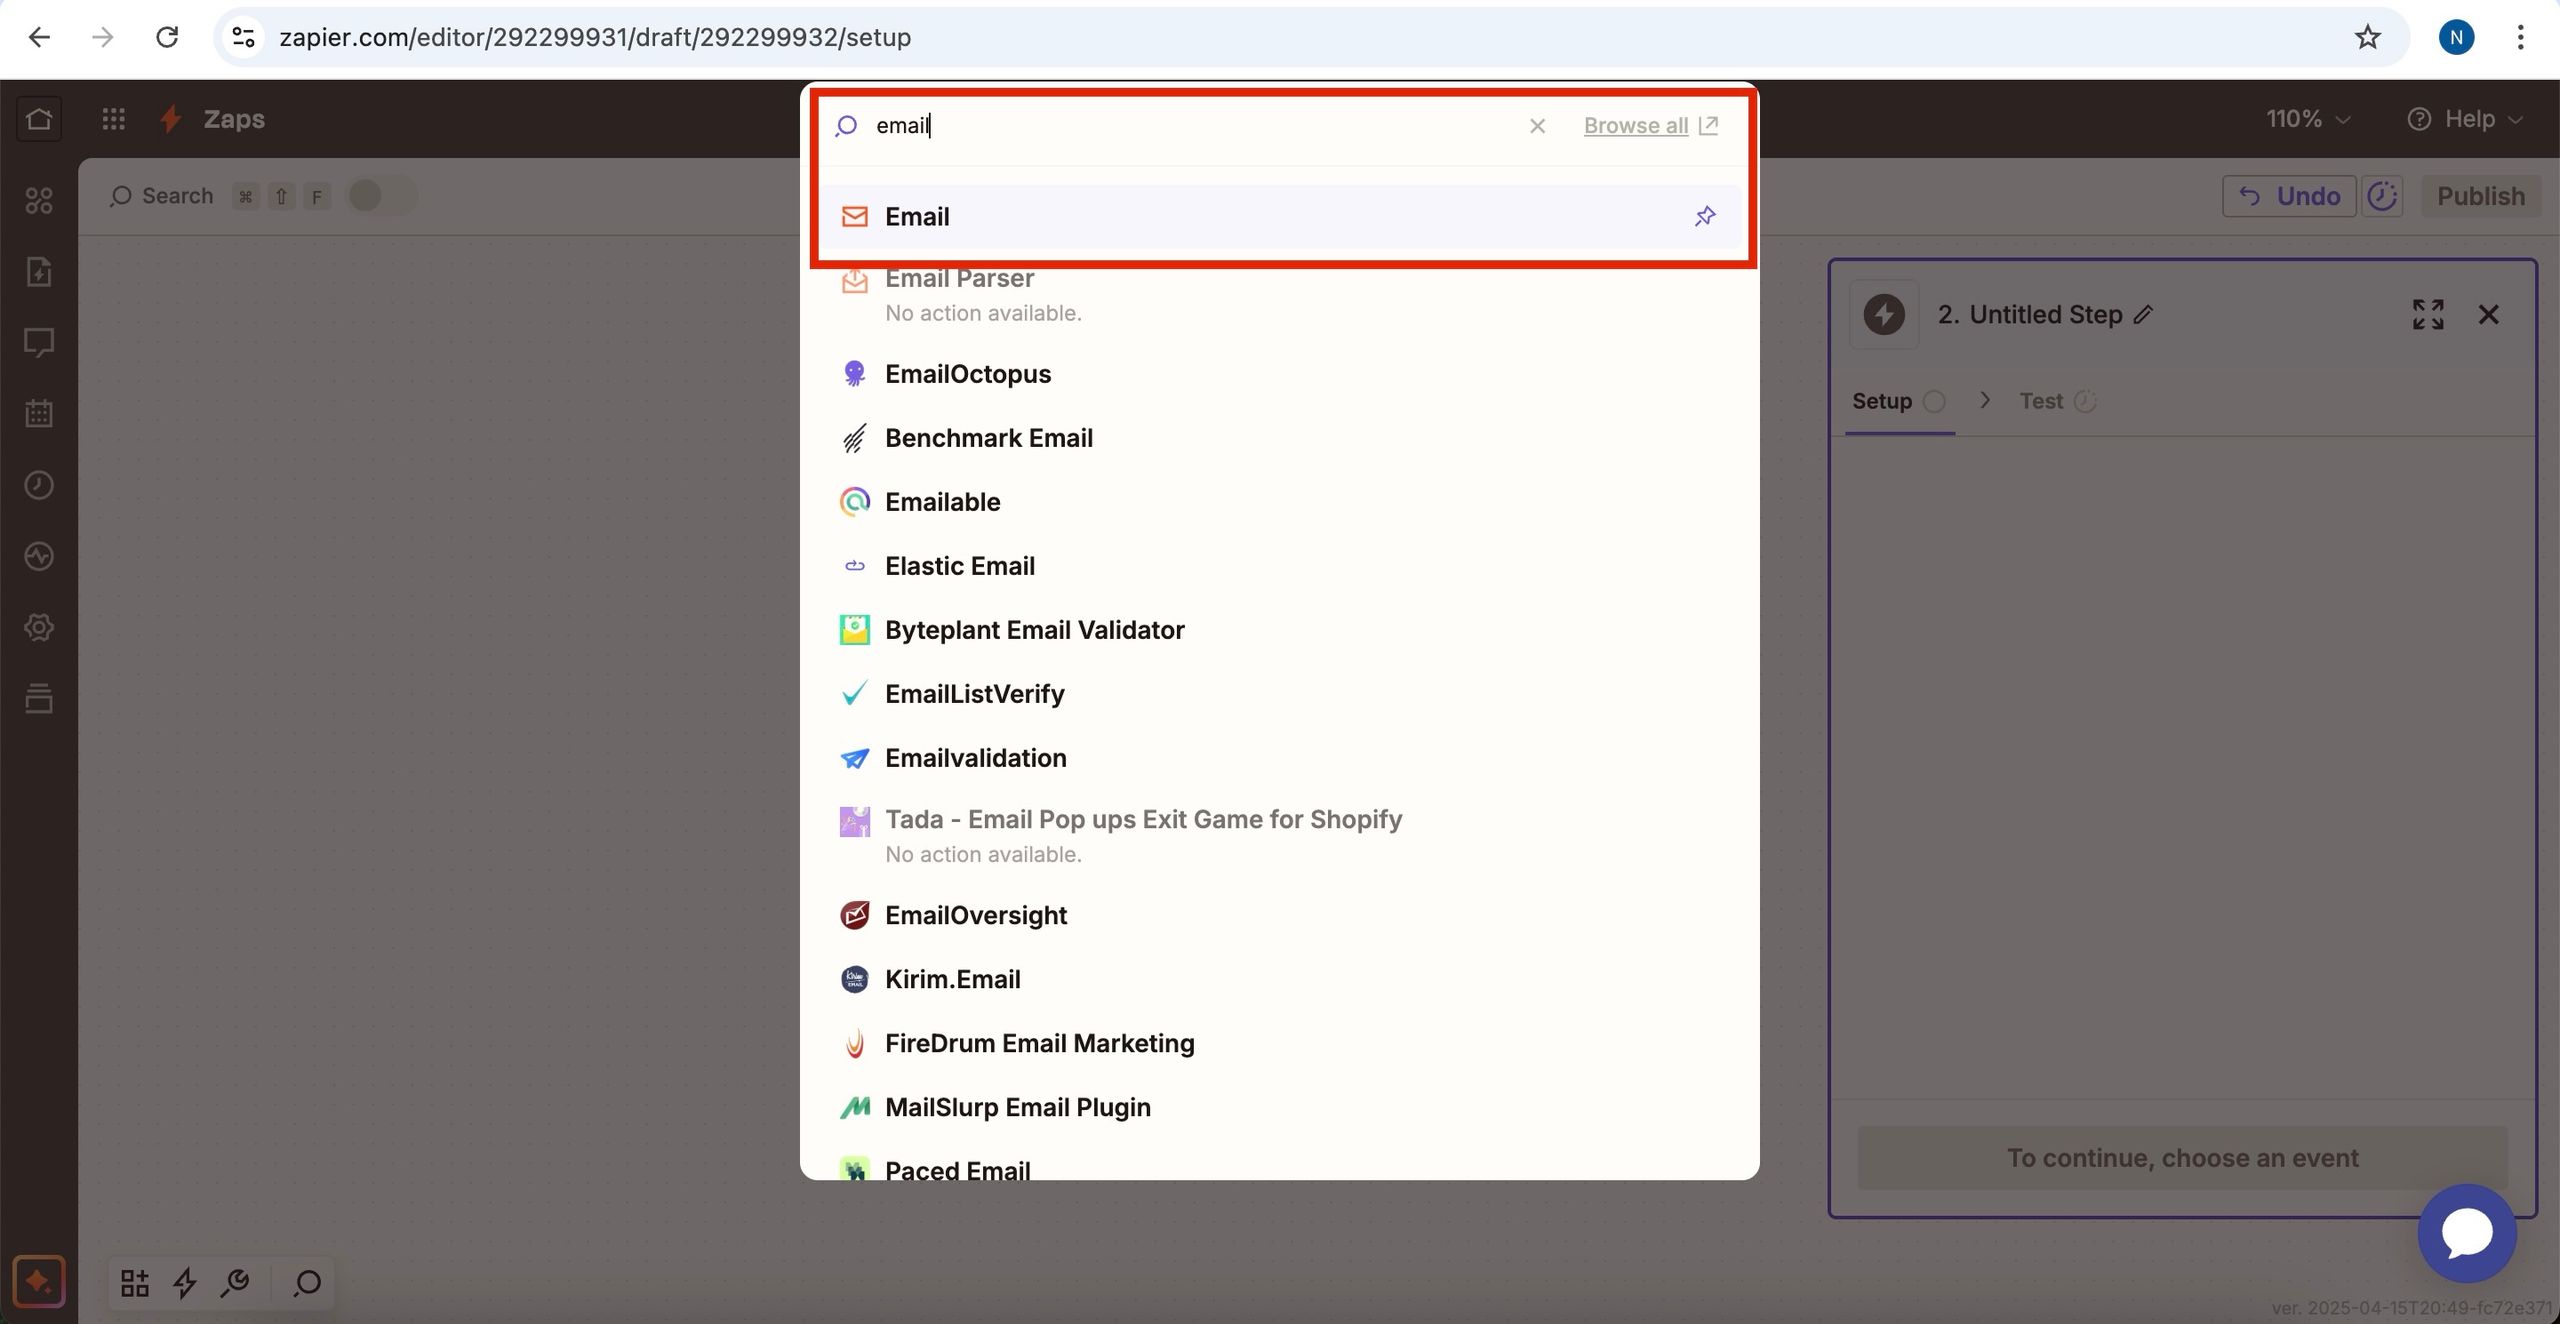Bookmark this page with star
Image resolution: width=2560 pixels, height=1324 pixels.
click(x=2367, y=37)
